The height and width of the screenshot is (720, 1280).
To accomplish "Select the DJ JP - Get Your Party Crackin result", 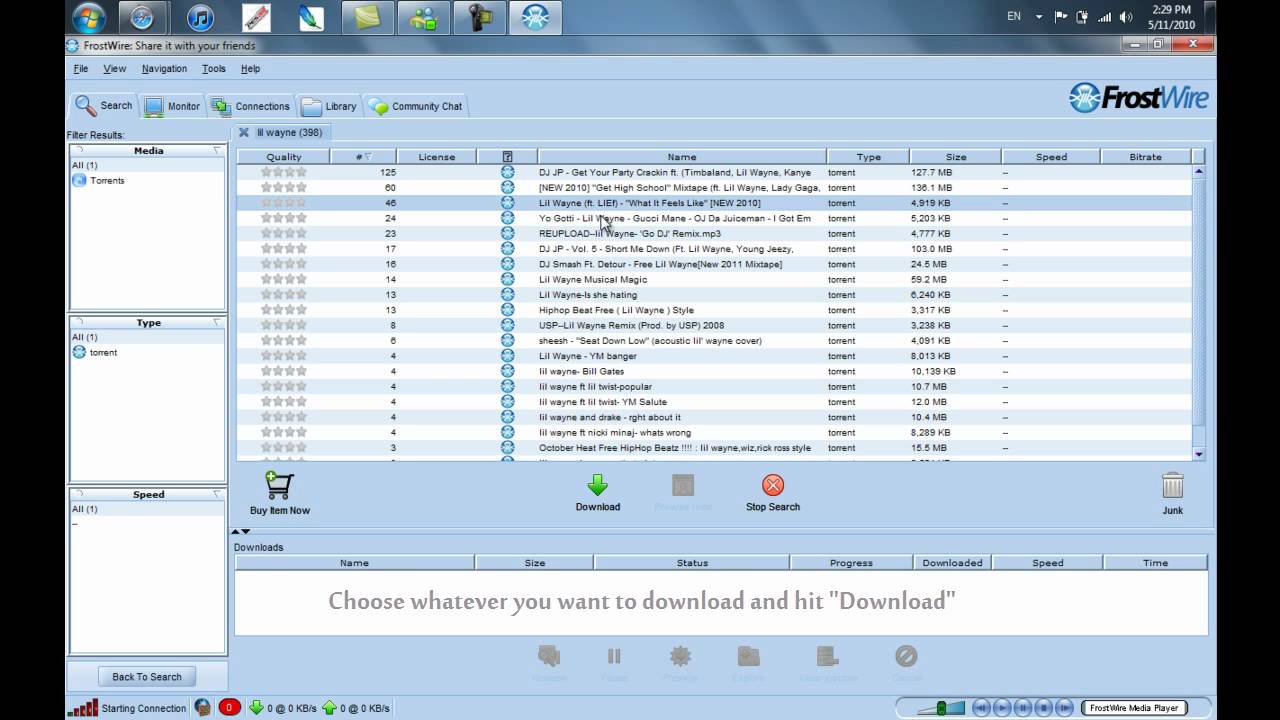I will 714,172.
